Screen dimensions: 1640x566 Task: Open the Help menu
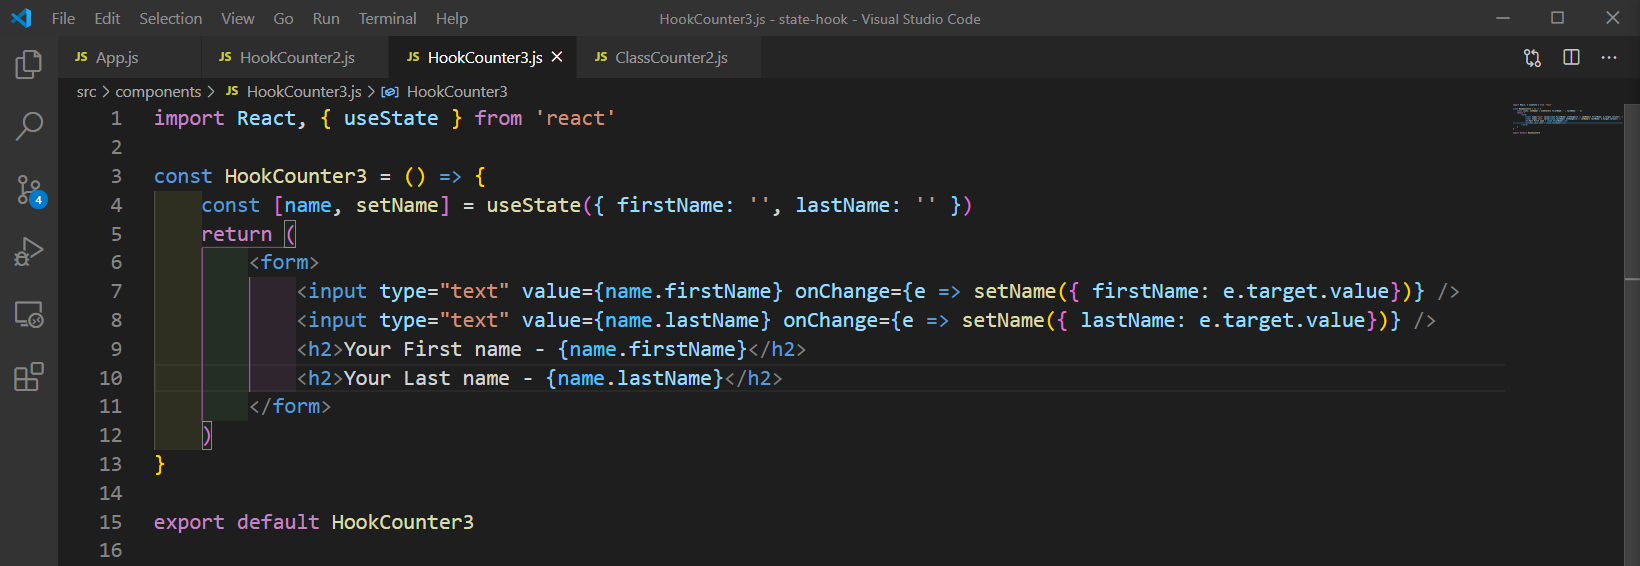click(451, 18)
